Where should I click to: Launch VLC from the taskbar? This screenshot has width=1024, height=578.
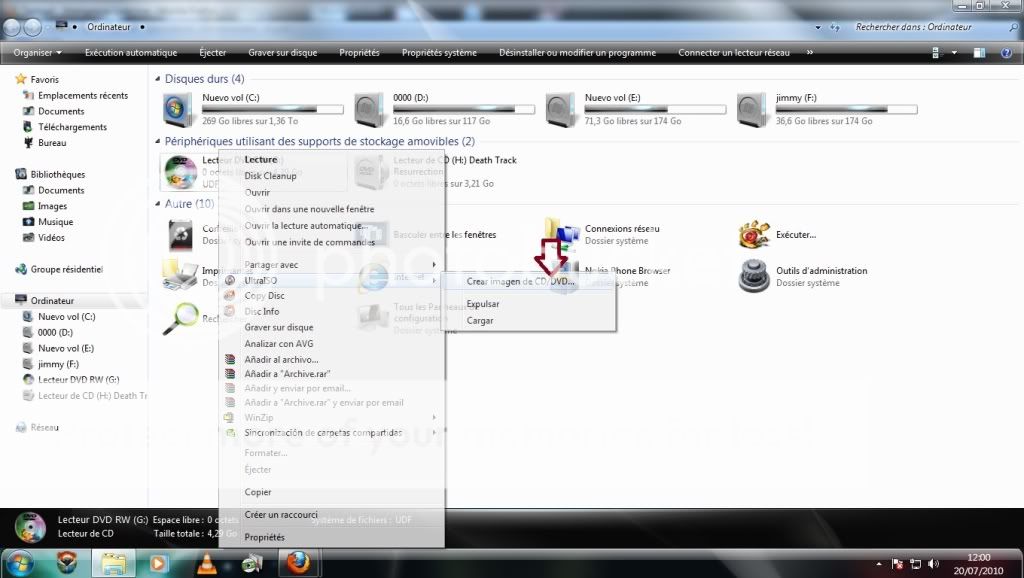207,563
